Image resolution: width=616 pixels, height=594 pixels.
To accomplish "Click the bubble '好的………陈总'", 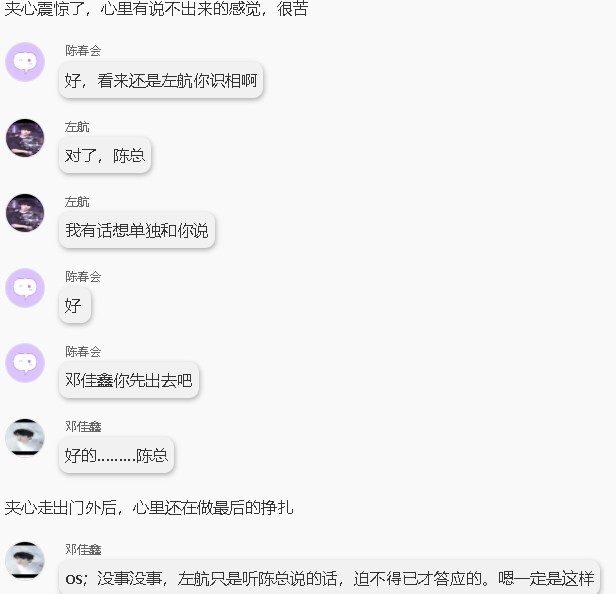I will click(x=116, y=455).
